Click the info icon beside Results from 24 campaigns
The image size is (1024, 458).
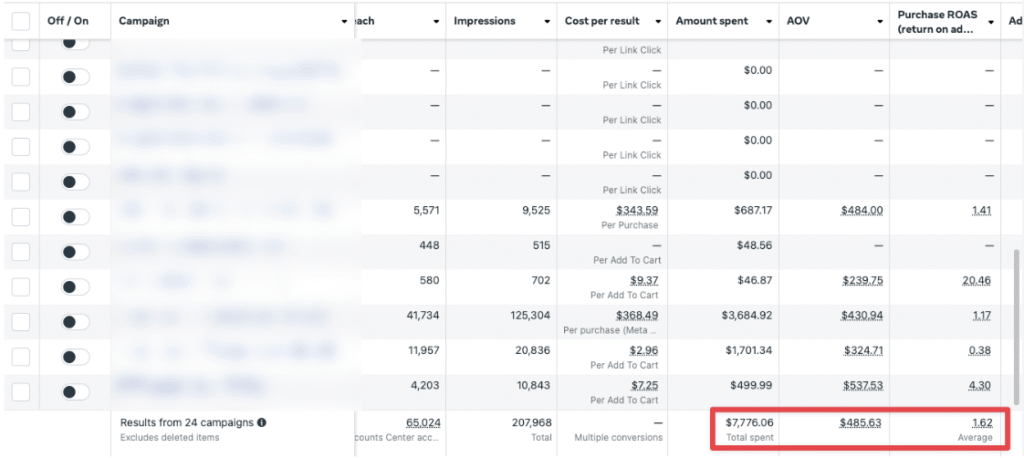pyautogui.click(x=262, y=423)
